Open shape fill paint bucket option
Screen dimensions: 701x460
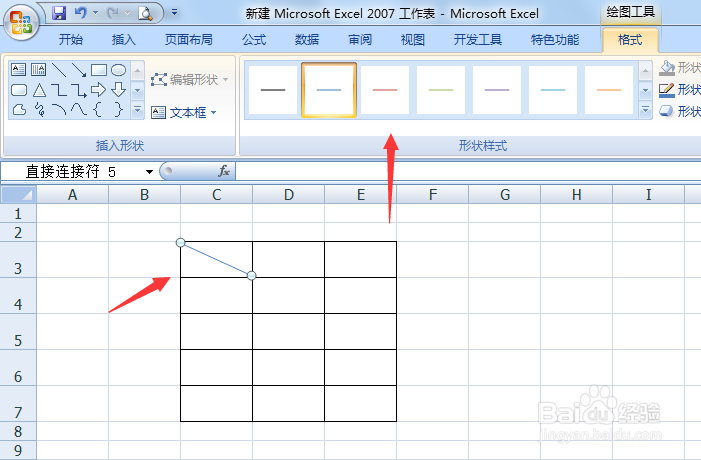coord(680,68)
